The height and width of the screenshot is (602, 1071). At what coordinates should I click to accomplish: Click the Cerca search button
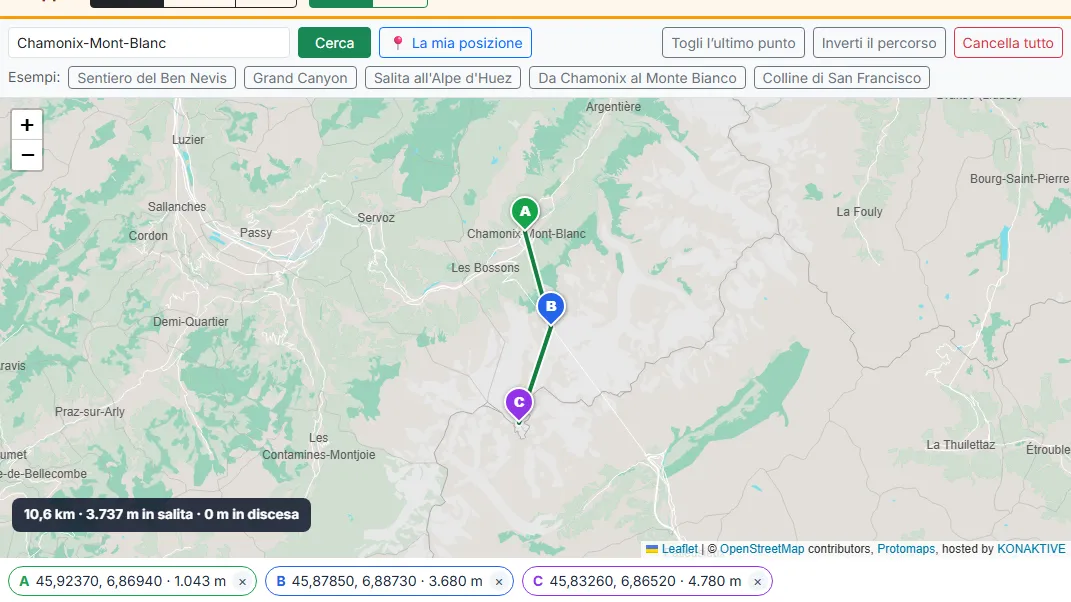(334, 43)
